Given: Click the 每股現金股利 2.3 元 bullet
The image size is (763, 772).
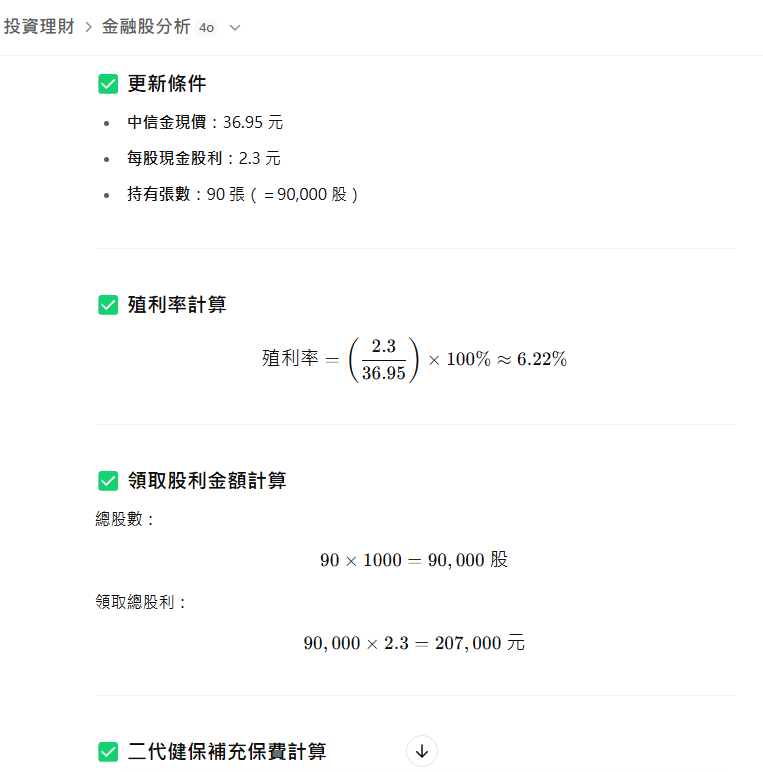Looking at the screenshot, I should (x=204, y=158).
